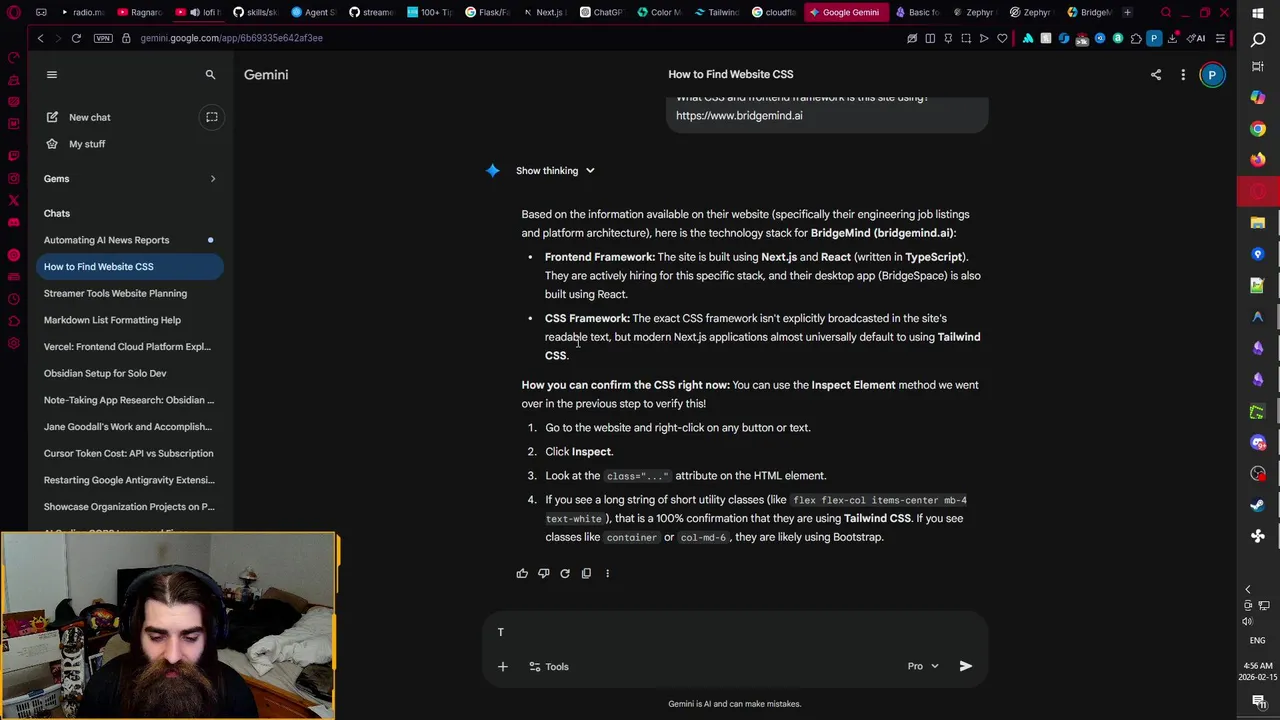Focus the Gemini prompt input field
This screenshot has width=1280, height=720.
(x=735, y=632)
